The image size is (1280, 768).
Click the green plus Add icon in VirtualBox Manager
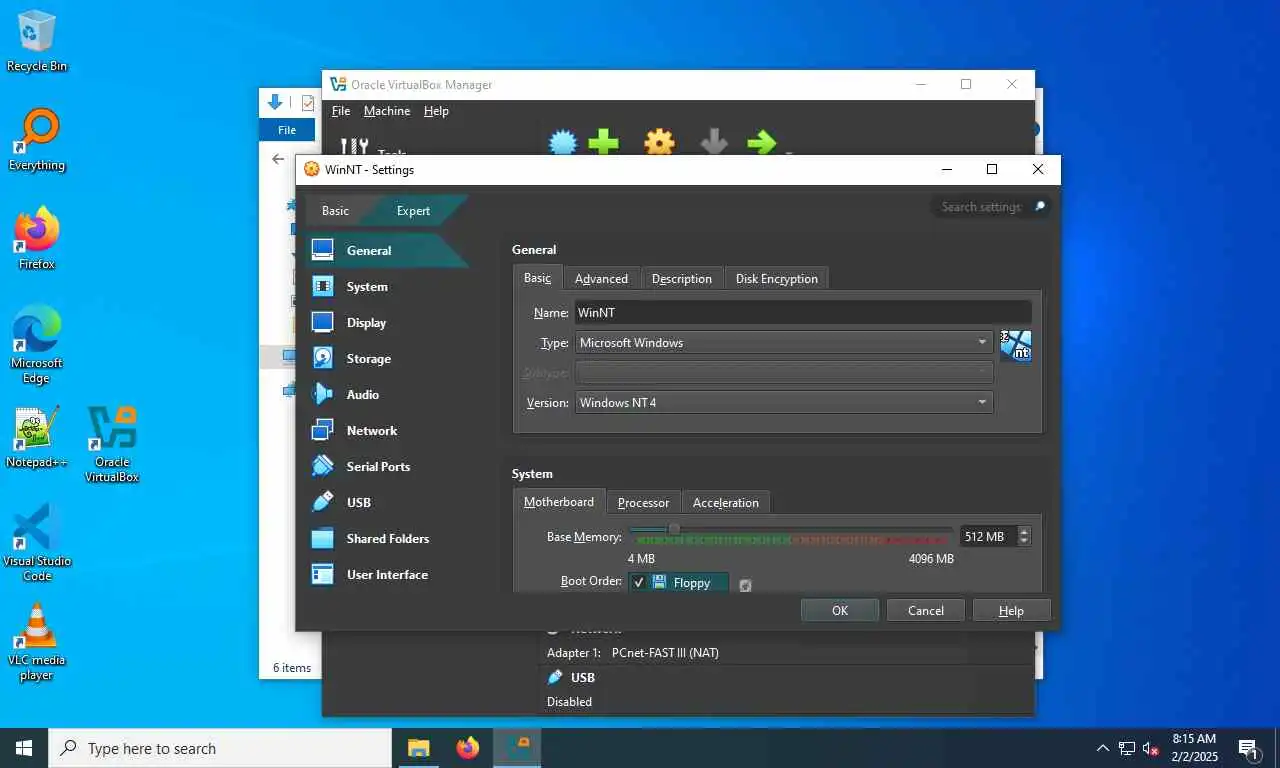point(603,142)
